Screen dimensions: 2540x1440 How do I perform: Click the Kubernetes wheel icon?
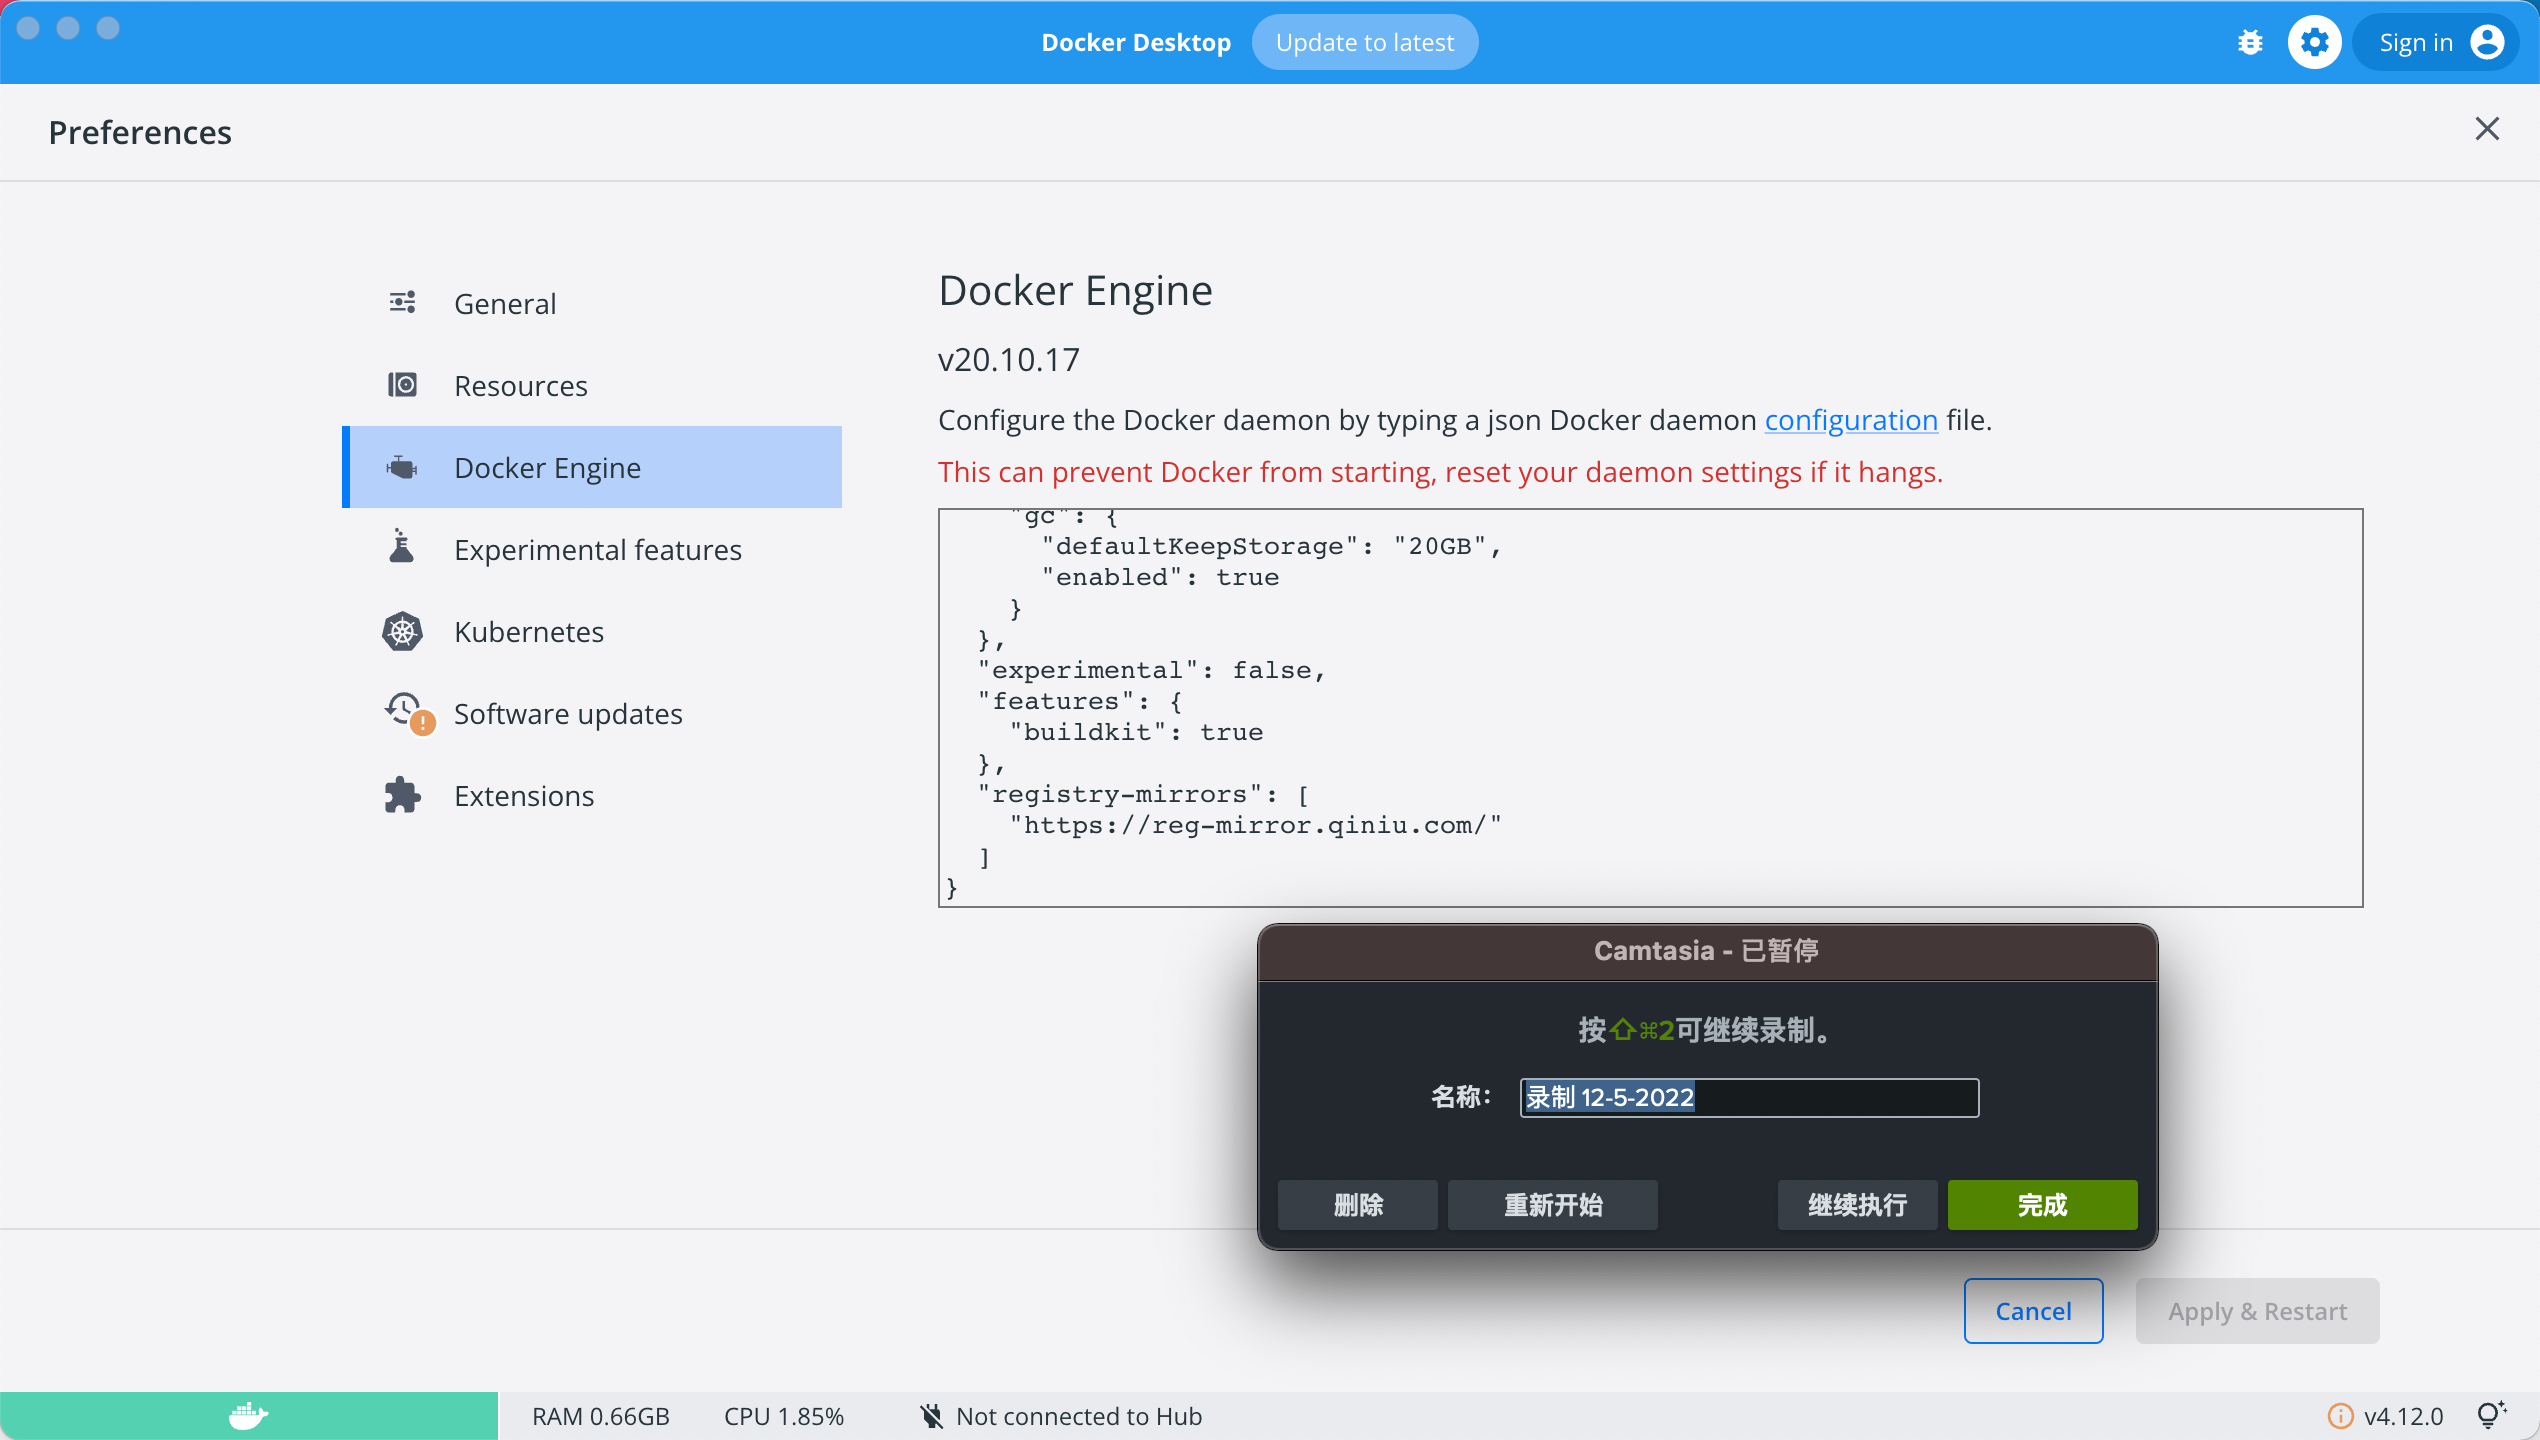(x=402, y=631)
